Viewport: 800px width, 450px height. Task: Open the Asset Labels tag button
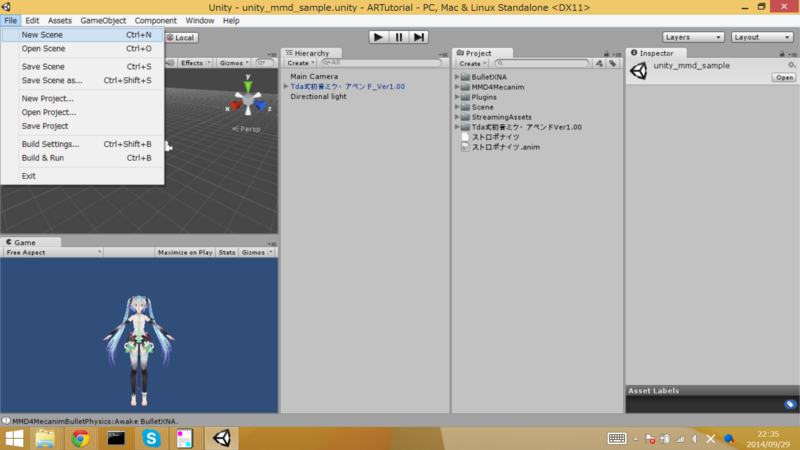click(790, 404)
